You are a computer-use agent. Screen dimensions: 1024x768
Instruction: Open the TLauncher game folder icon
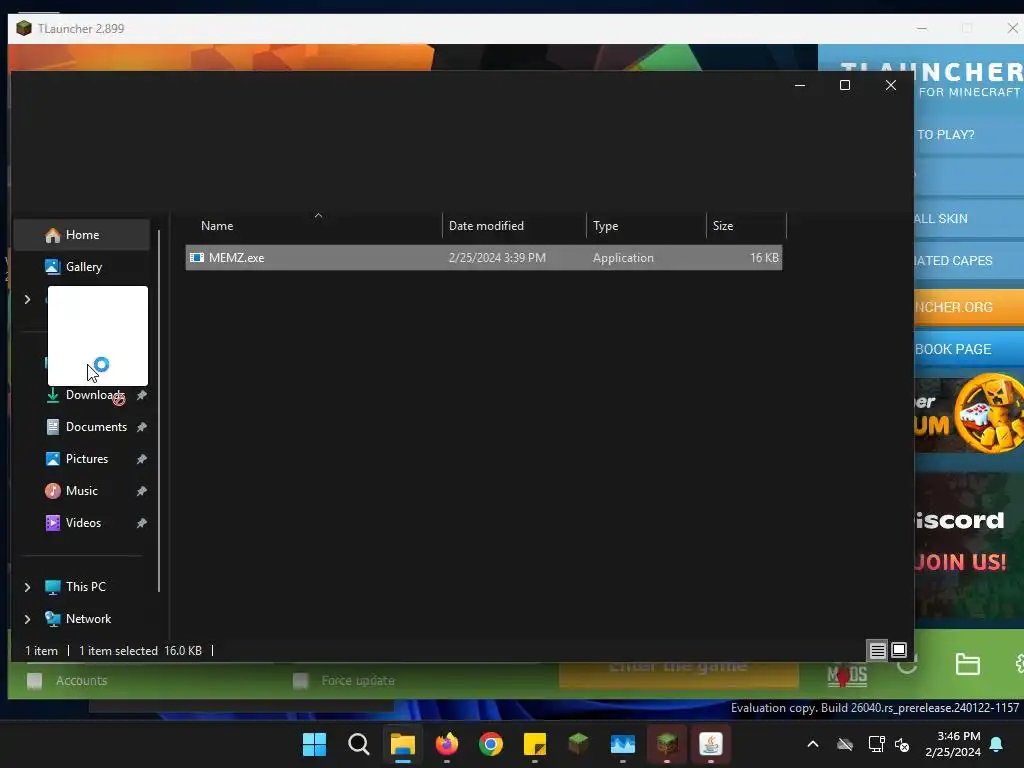(x=967, y=664)
